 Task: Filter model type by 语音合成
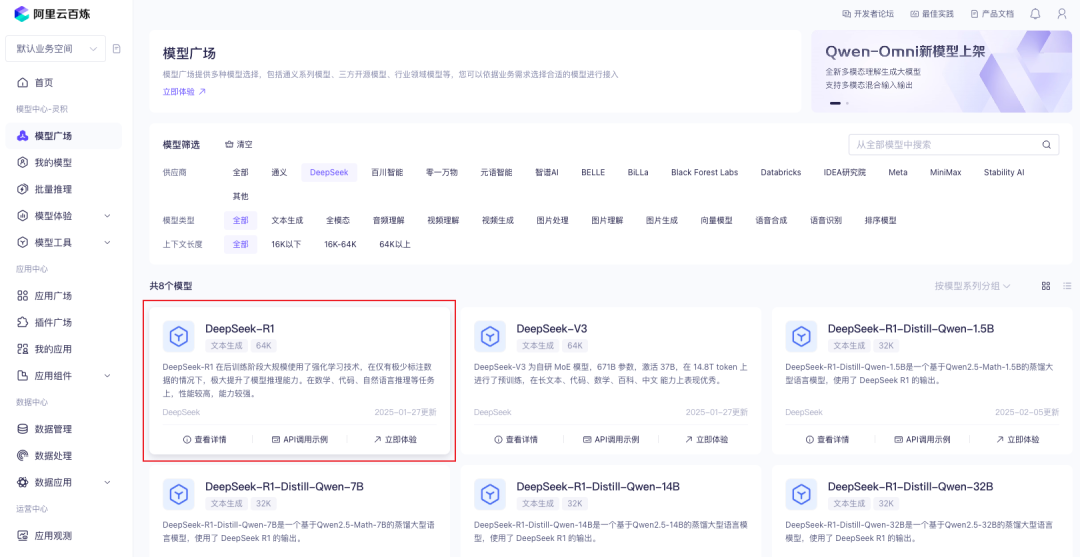[x=771, y=221]
